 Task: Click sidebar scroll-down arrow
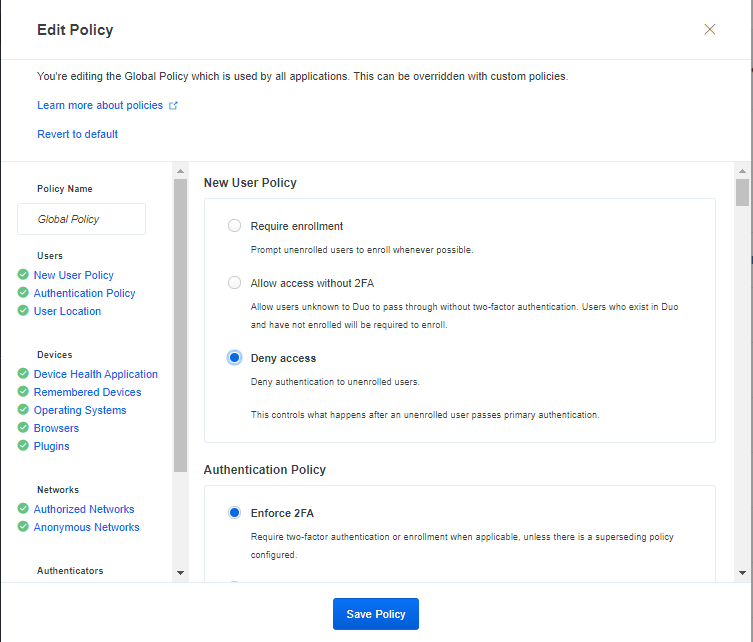pos(181,572)
